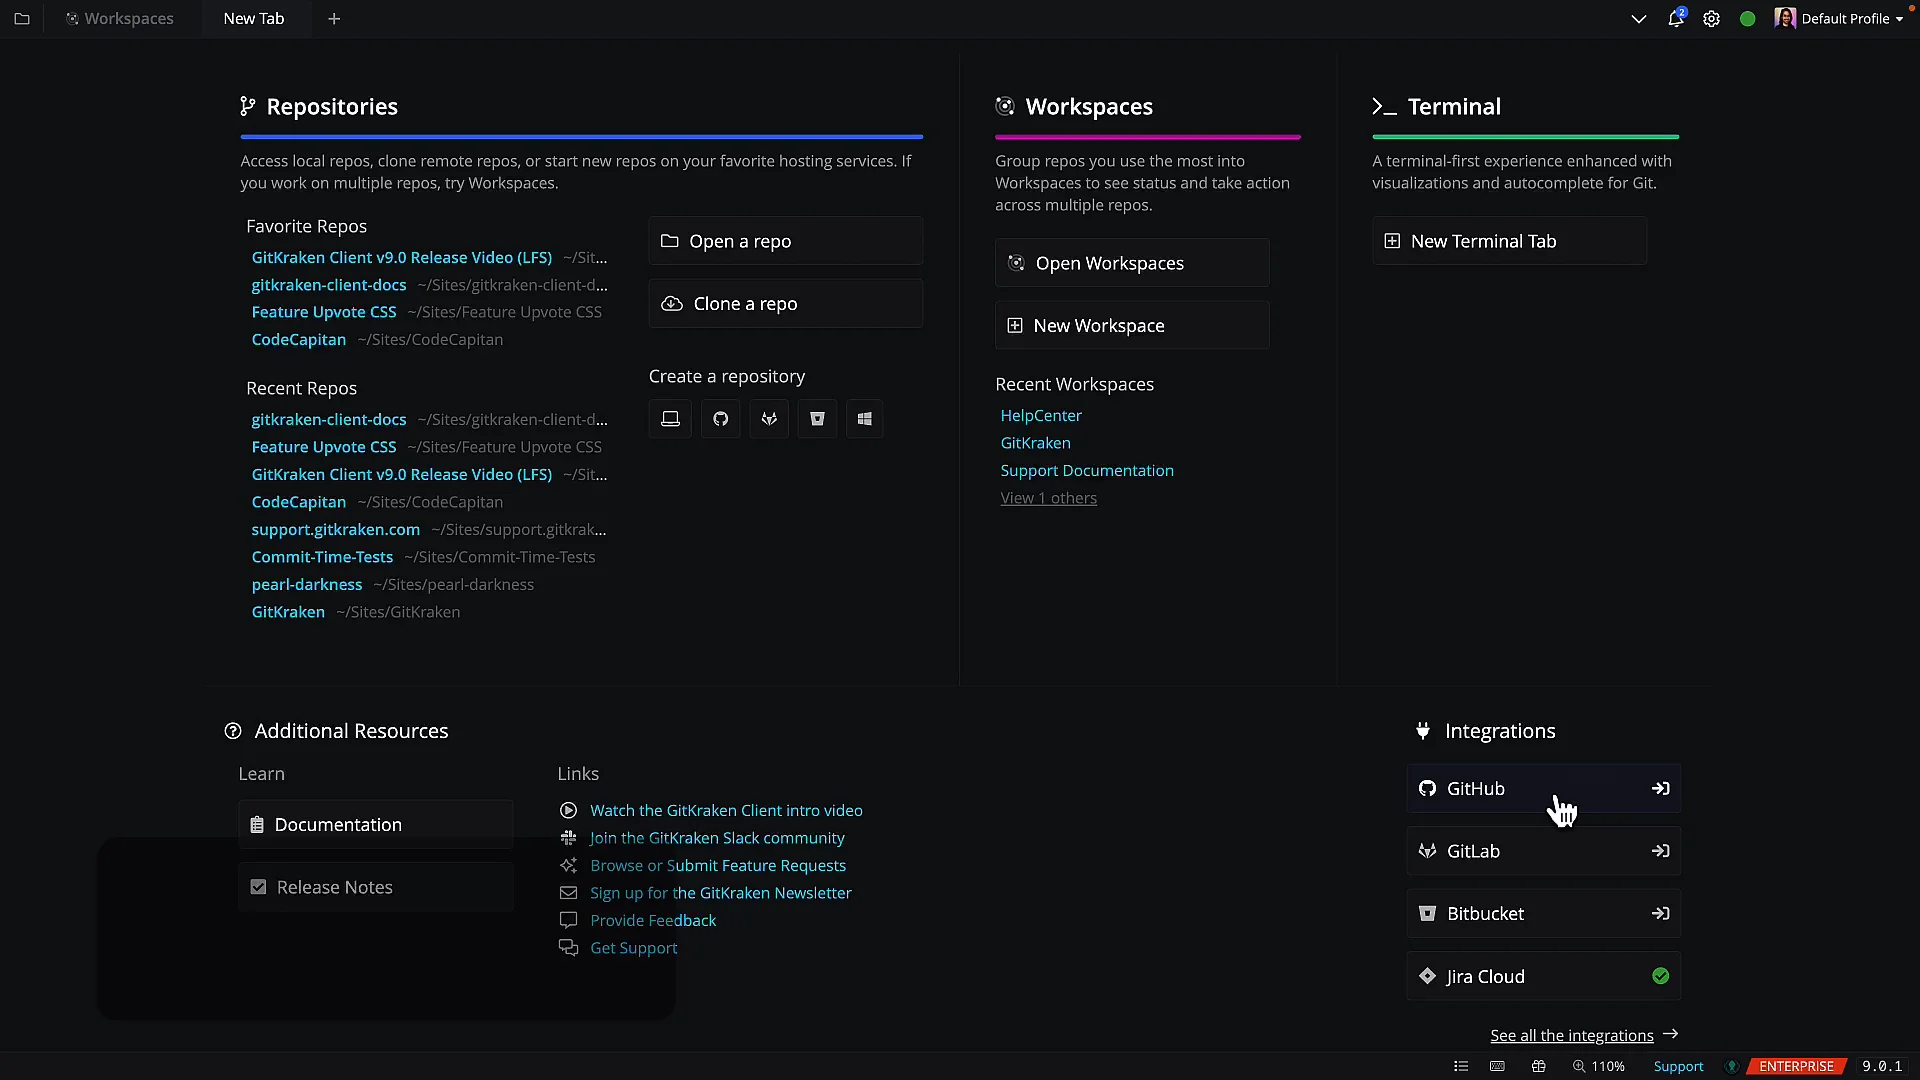Open the notifications bell icon
The width and height of the screenshot is (1920, 1080).
click(1675, 19)
